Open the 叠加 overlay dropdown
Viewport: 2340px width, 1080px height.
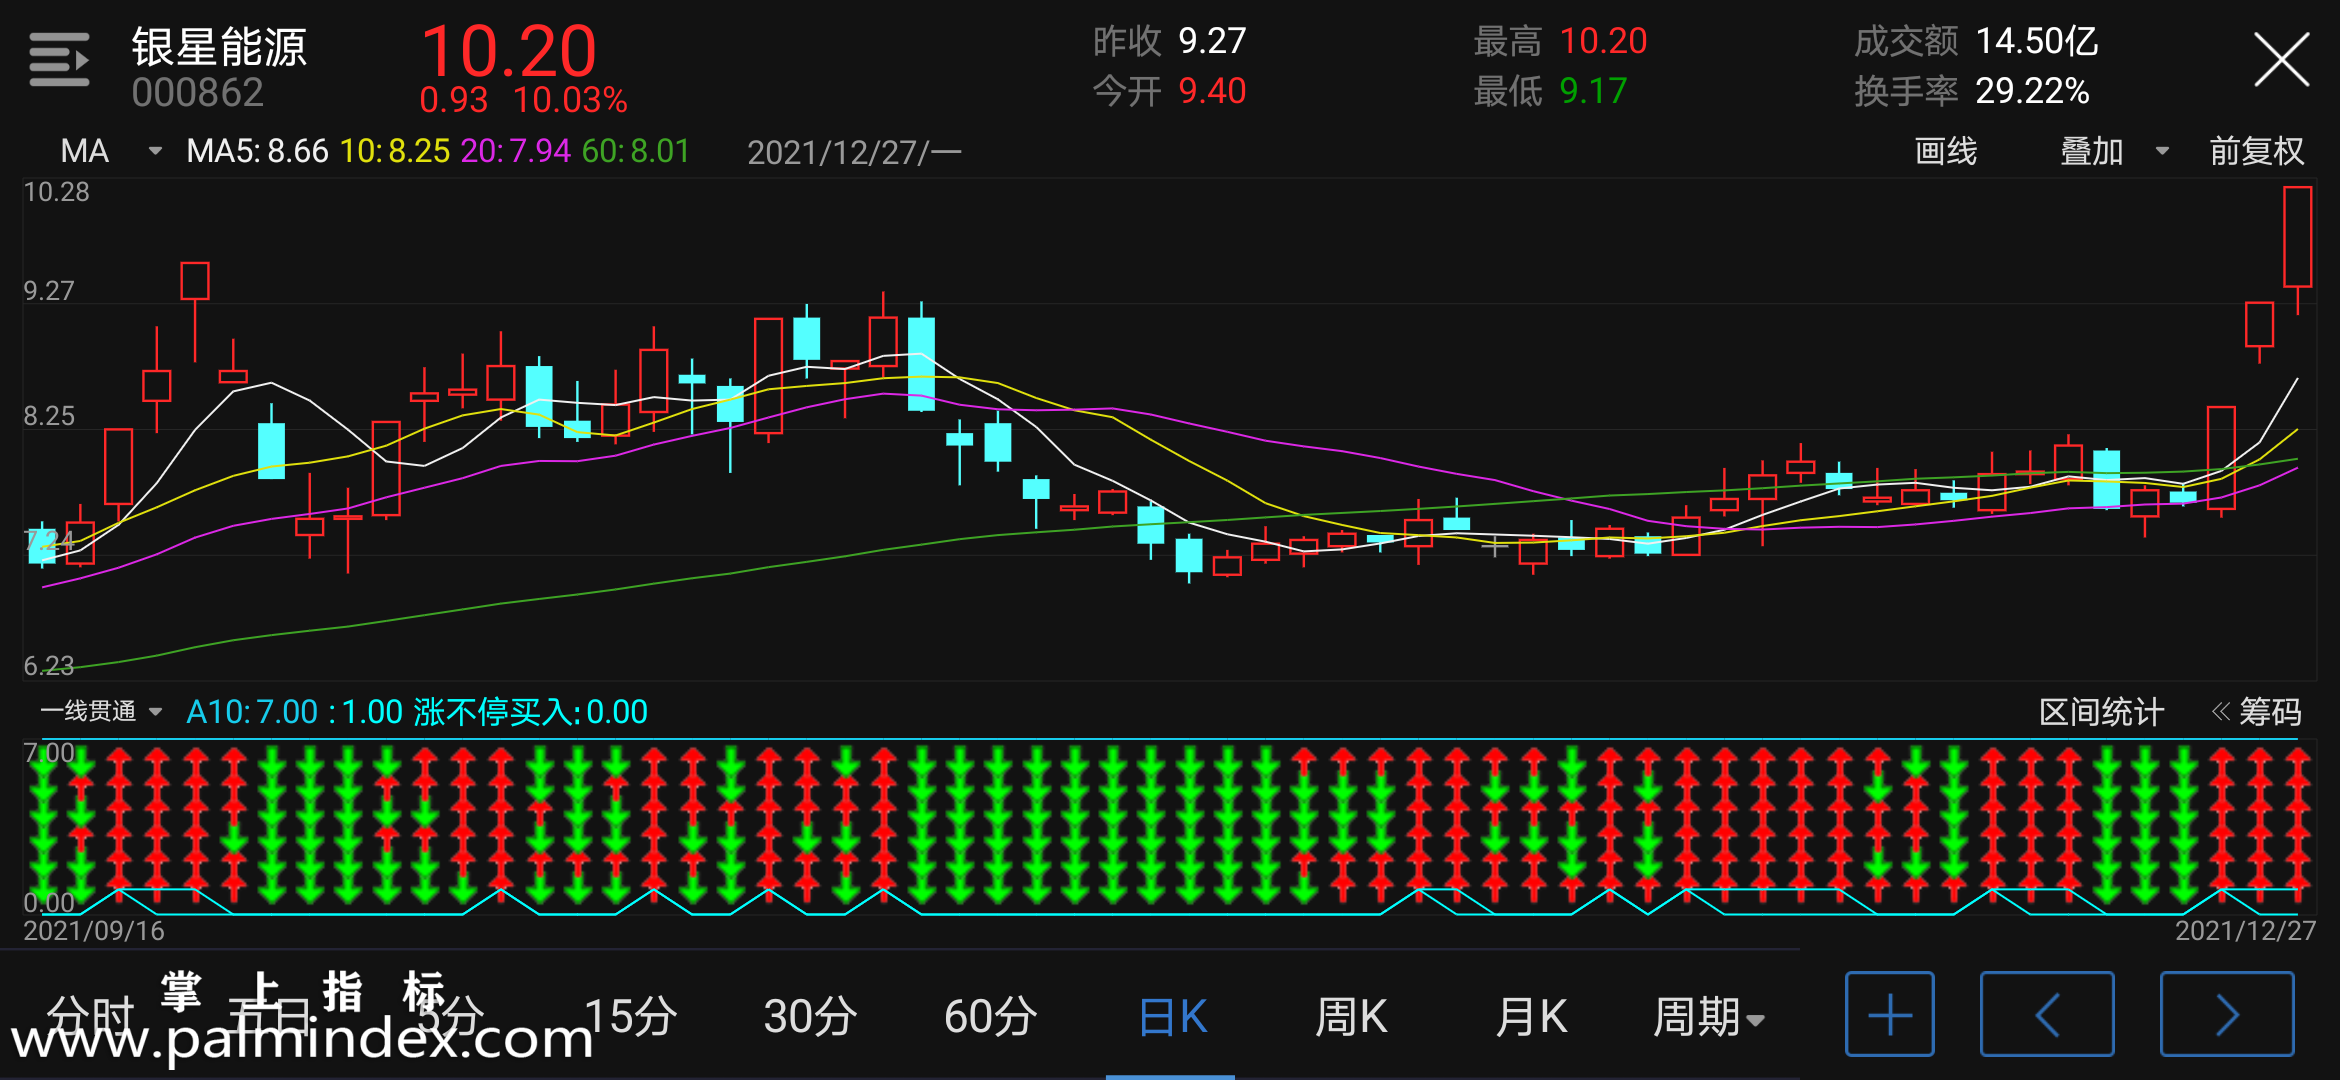click(x=2114, y=151)
